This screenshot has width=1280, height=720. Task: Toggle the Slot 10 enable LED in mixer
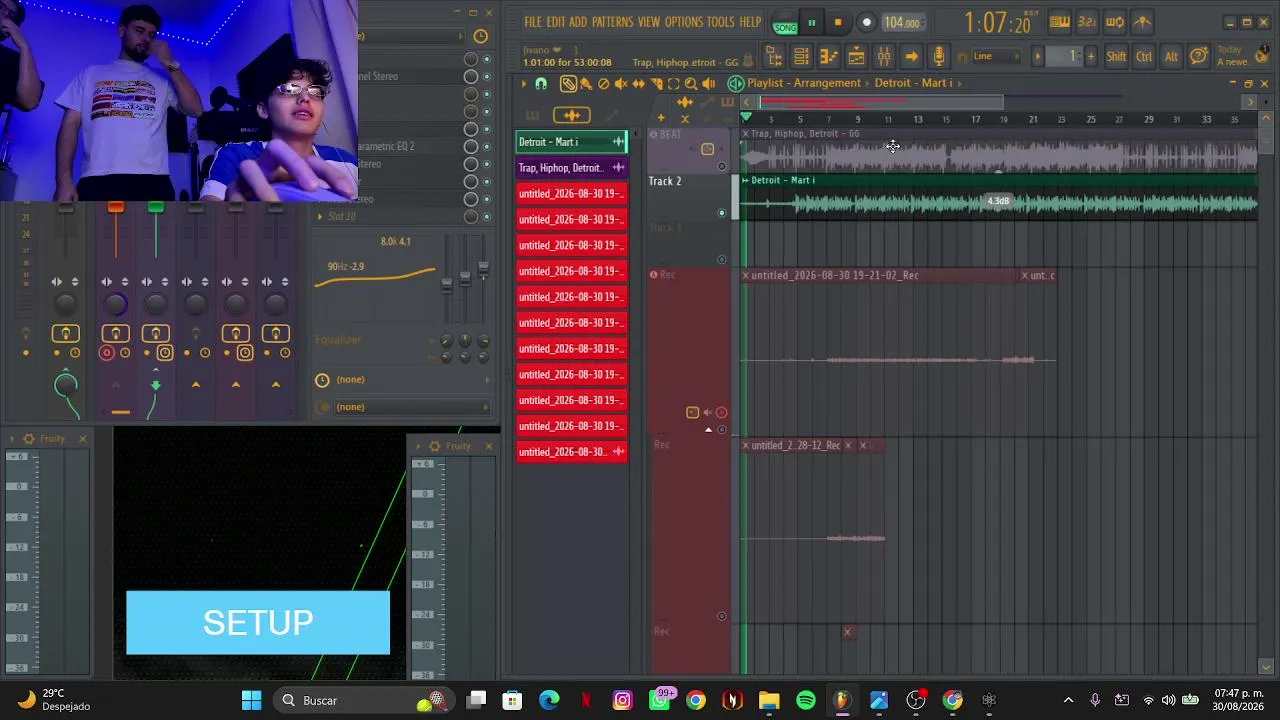[x=486, y=216]
